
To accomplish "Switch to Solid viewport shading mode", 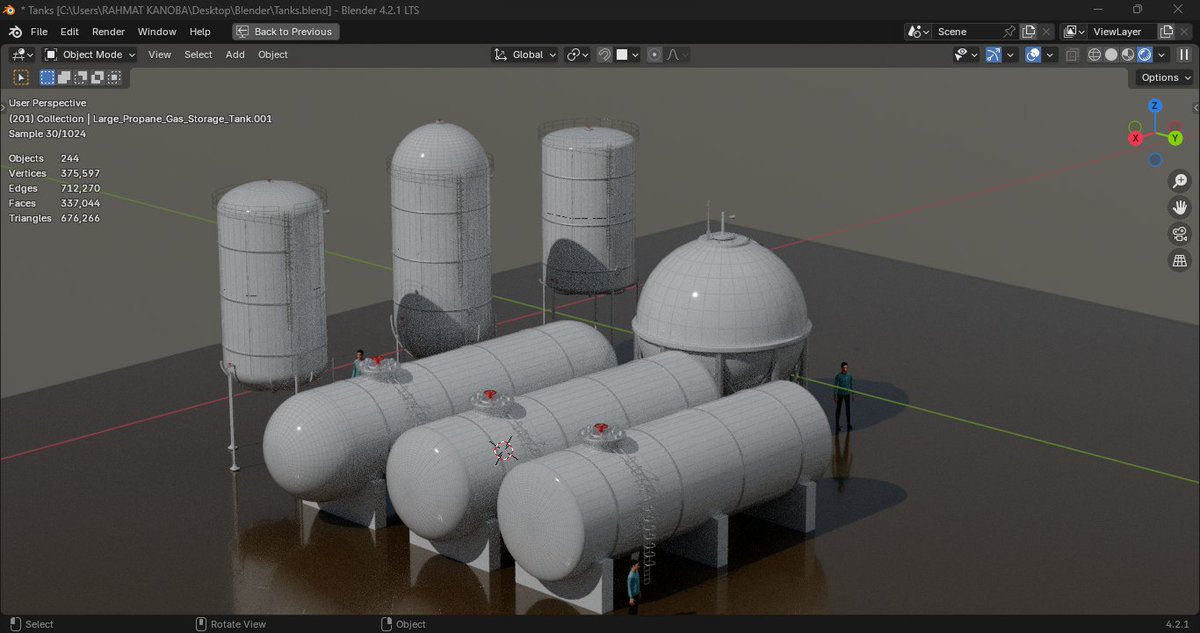I will [1110, 55].
